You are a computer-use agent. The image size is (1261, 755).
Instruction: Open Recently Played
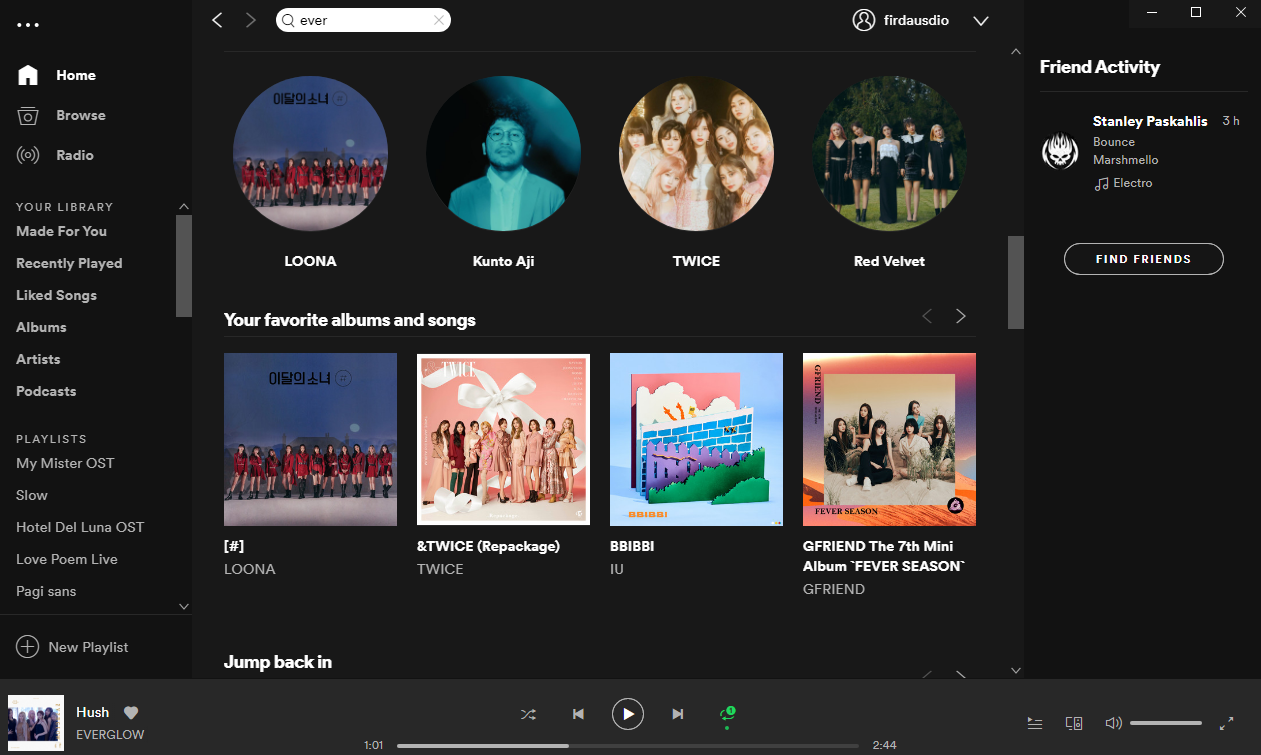click(x=69, y=263)
